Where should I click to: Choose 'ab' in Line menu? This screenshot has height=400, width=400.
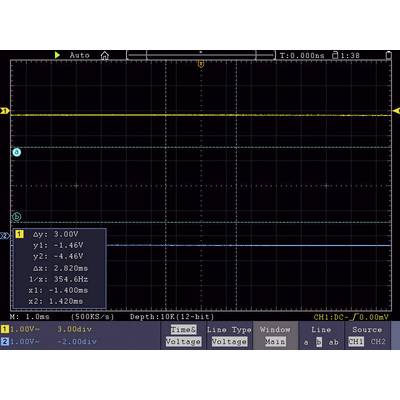(x=333, y=342)
